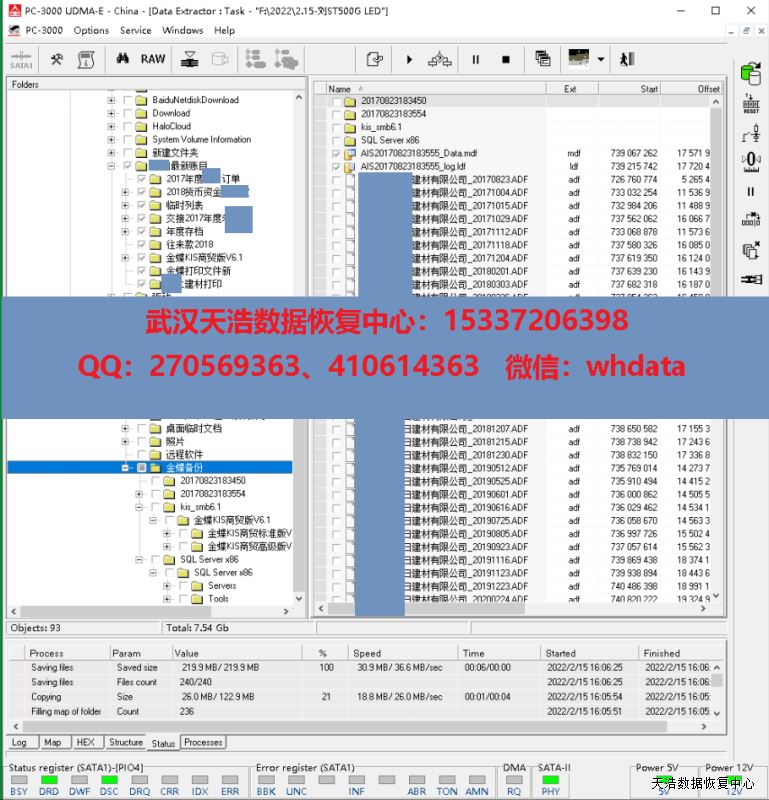This screenshot has height=800, width=769.
Task: Open the dropdown arrow beside the map icon
Action: pyautogui.click(x=600, y=60)
